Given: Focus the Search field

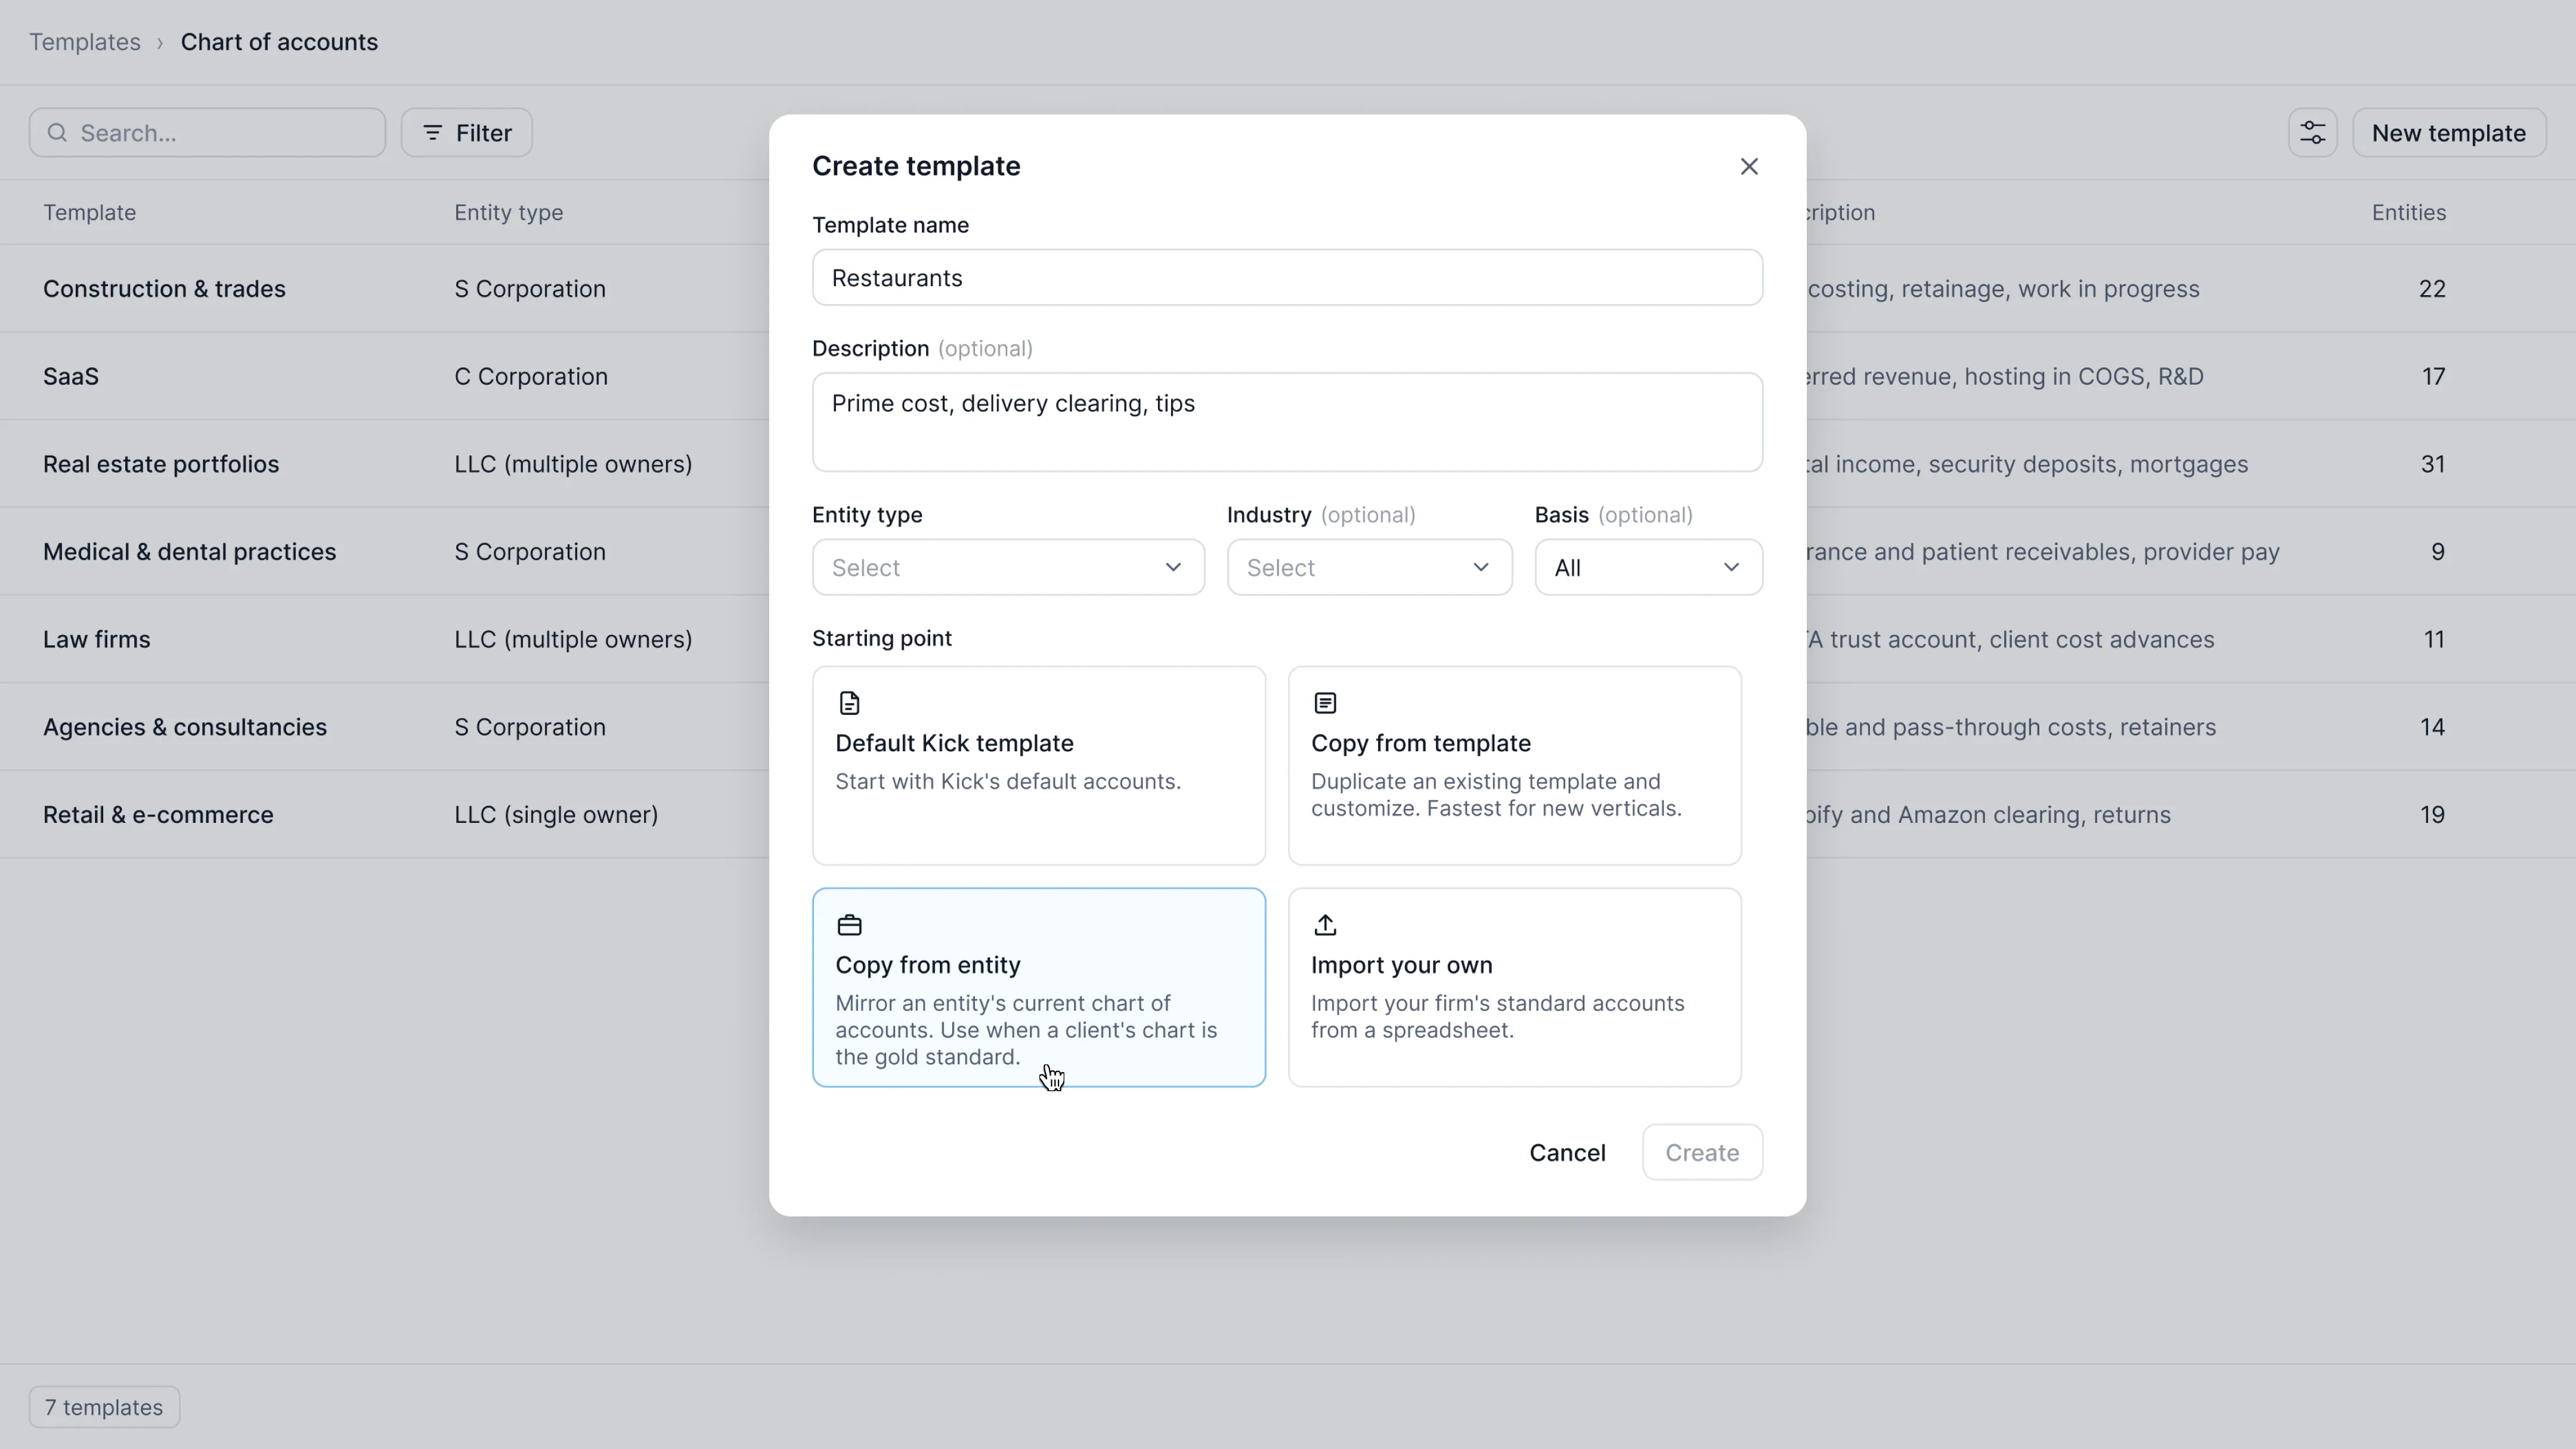Looking at the screenshot, I should point(207,133).
